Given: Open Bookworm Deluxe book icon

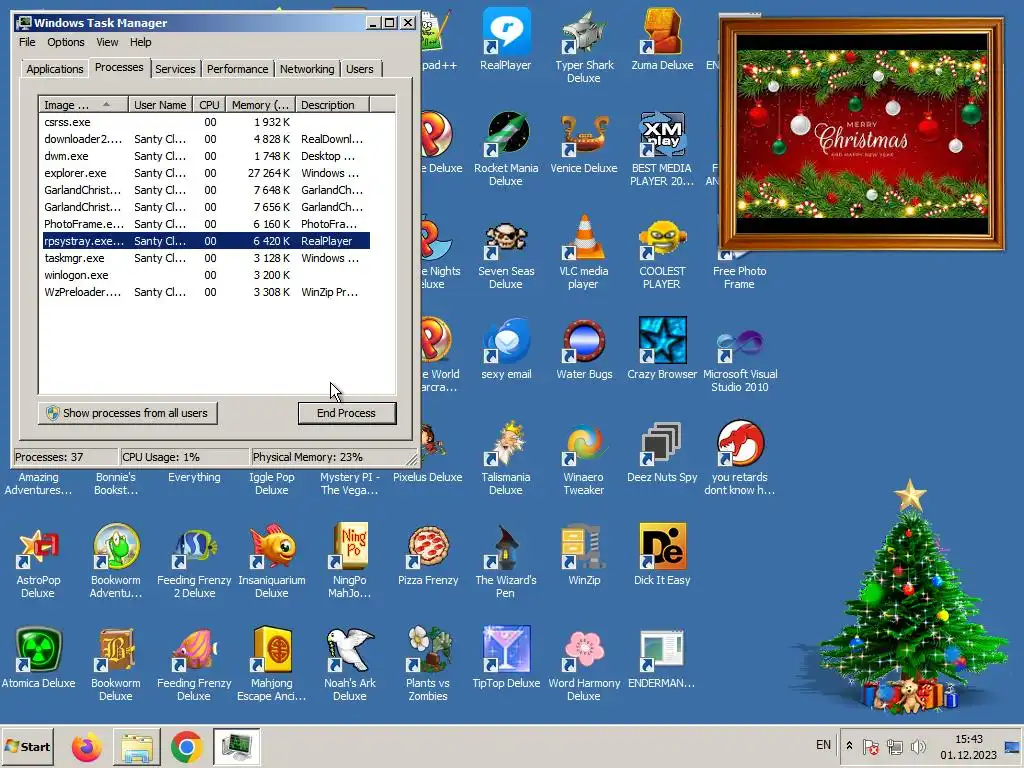Looking at the screenshot, I should [116, 665].
